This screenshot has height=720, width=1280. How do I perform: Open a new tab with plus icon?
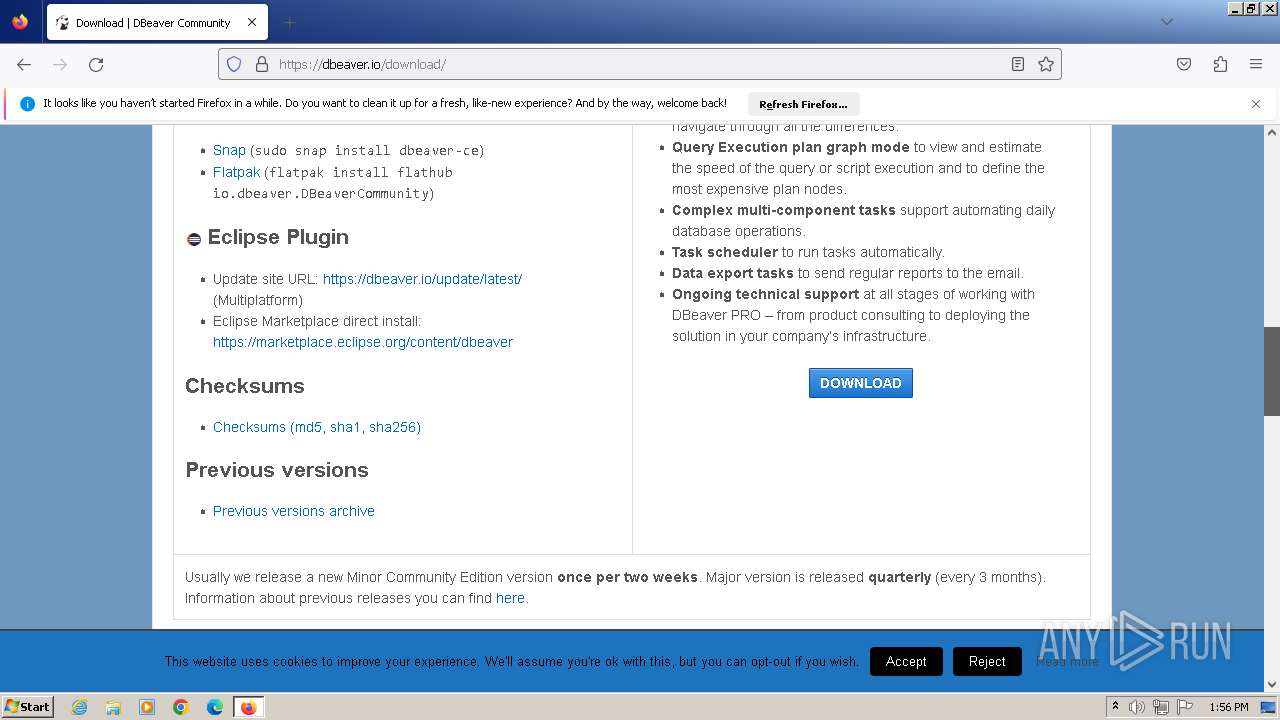289,22
